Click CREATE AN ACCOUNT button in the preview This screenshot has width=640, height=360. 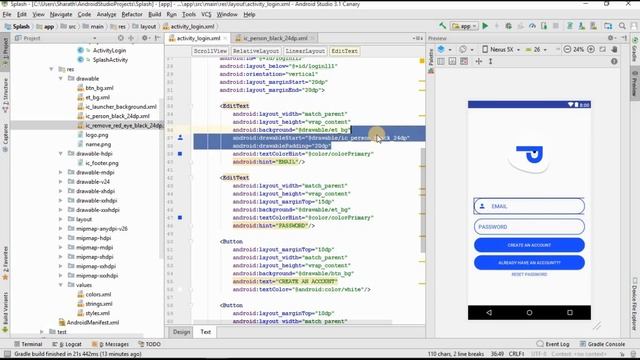point(529,245)
